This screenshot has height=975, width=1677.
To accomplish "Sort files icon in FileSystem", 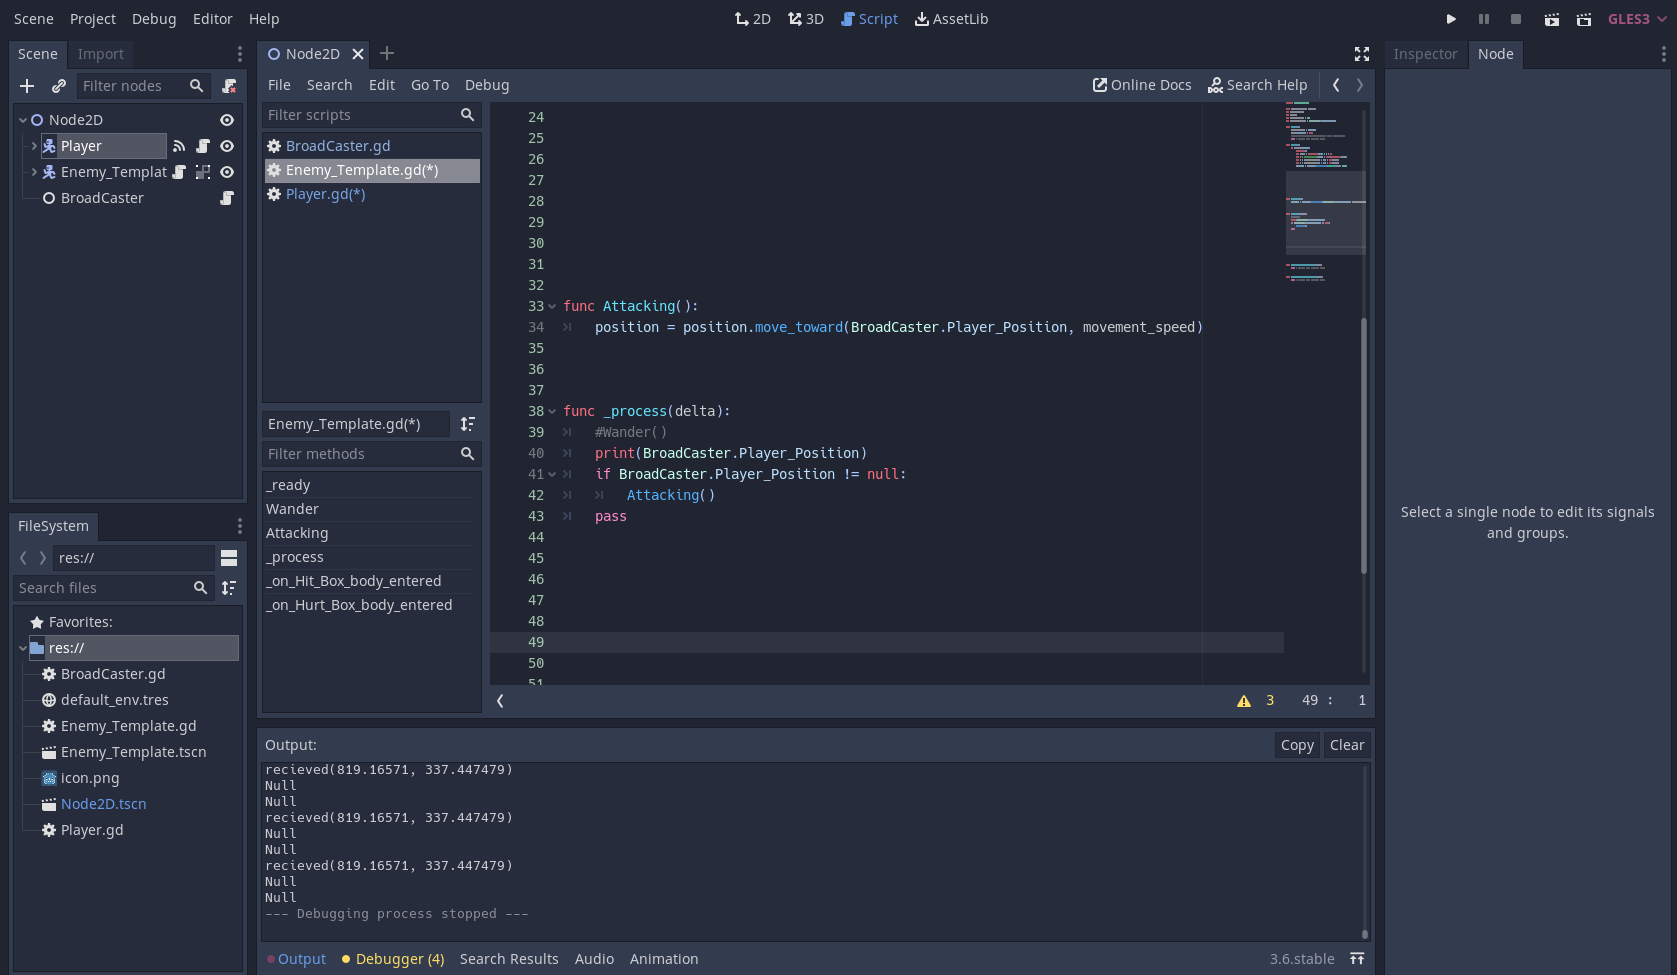I will pyautogui.click(x=229, y=588).
